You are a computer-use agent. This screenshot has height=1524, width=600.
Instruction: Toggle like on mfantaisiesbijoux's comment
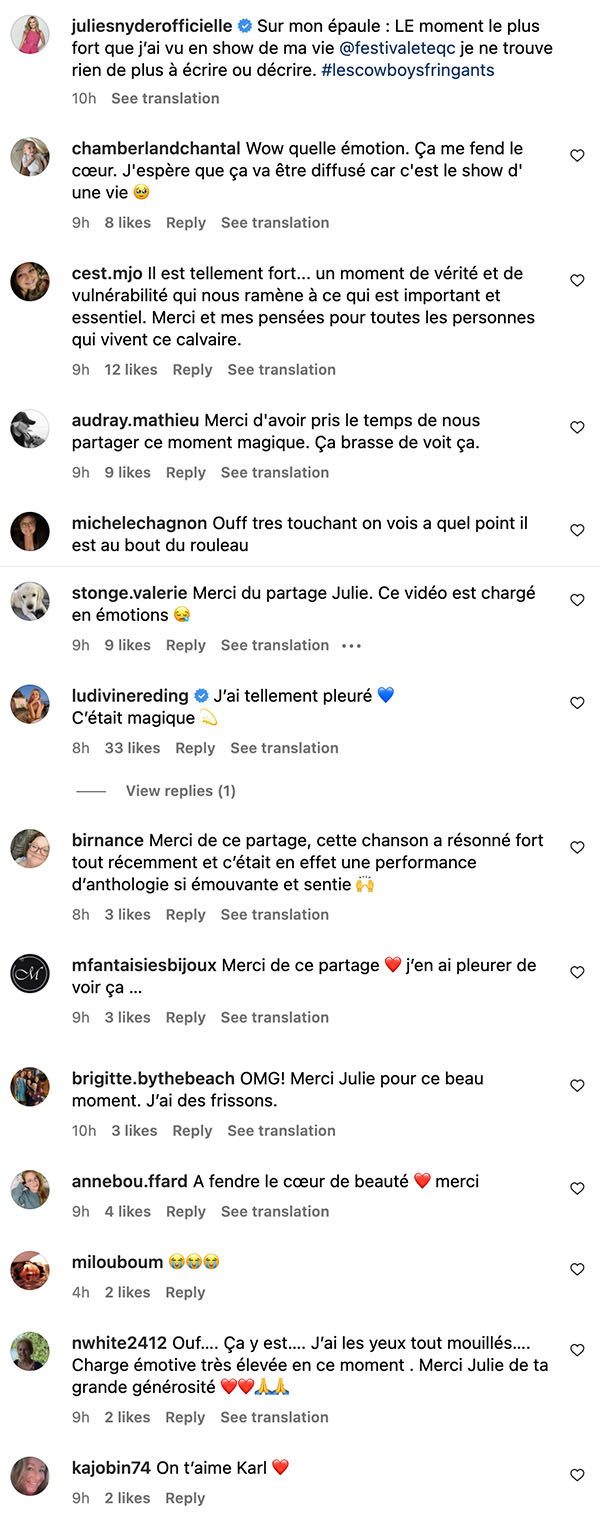pos(577,972)
